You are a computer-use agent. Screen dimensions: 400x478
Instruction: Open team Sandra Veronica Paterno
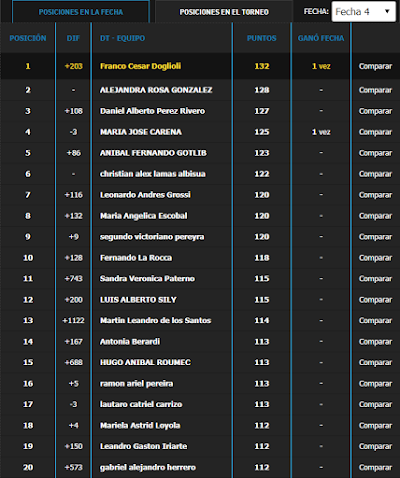[x=147, y=278]
